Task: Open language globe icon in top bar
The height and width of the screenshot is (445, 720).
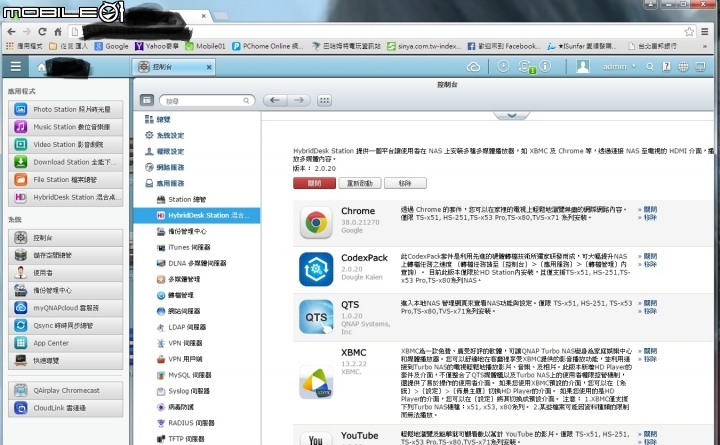Action: point(683,67)
